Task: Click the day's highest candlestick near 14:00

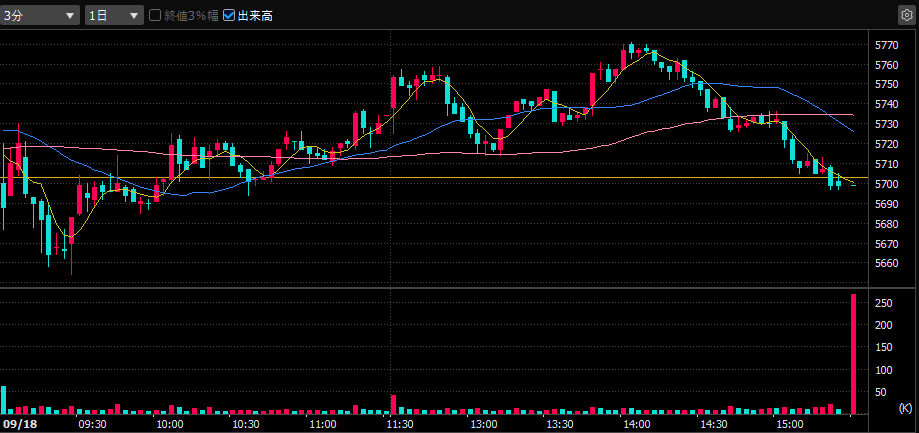Action: click(631, 52)
